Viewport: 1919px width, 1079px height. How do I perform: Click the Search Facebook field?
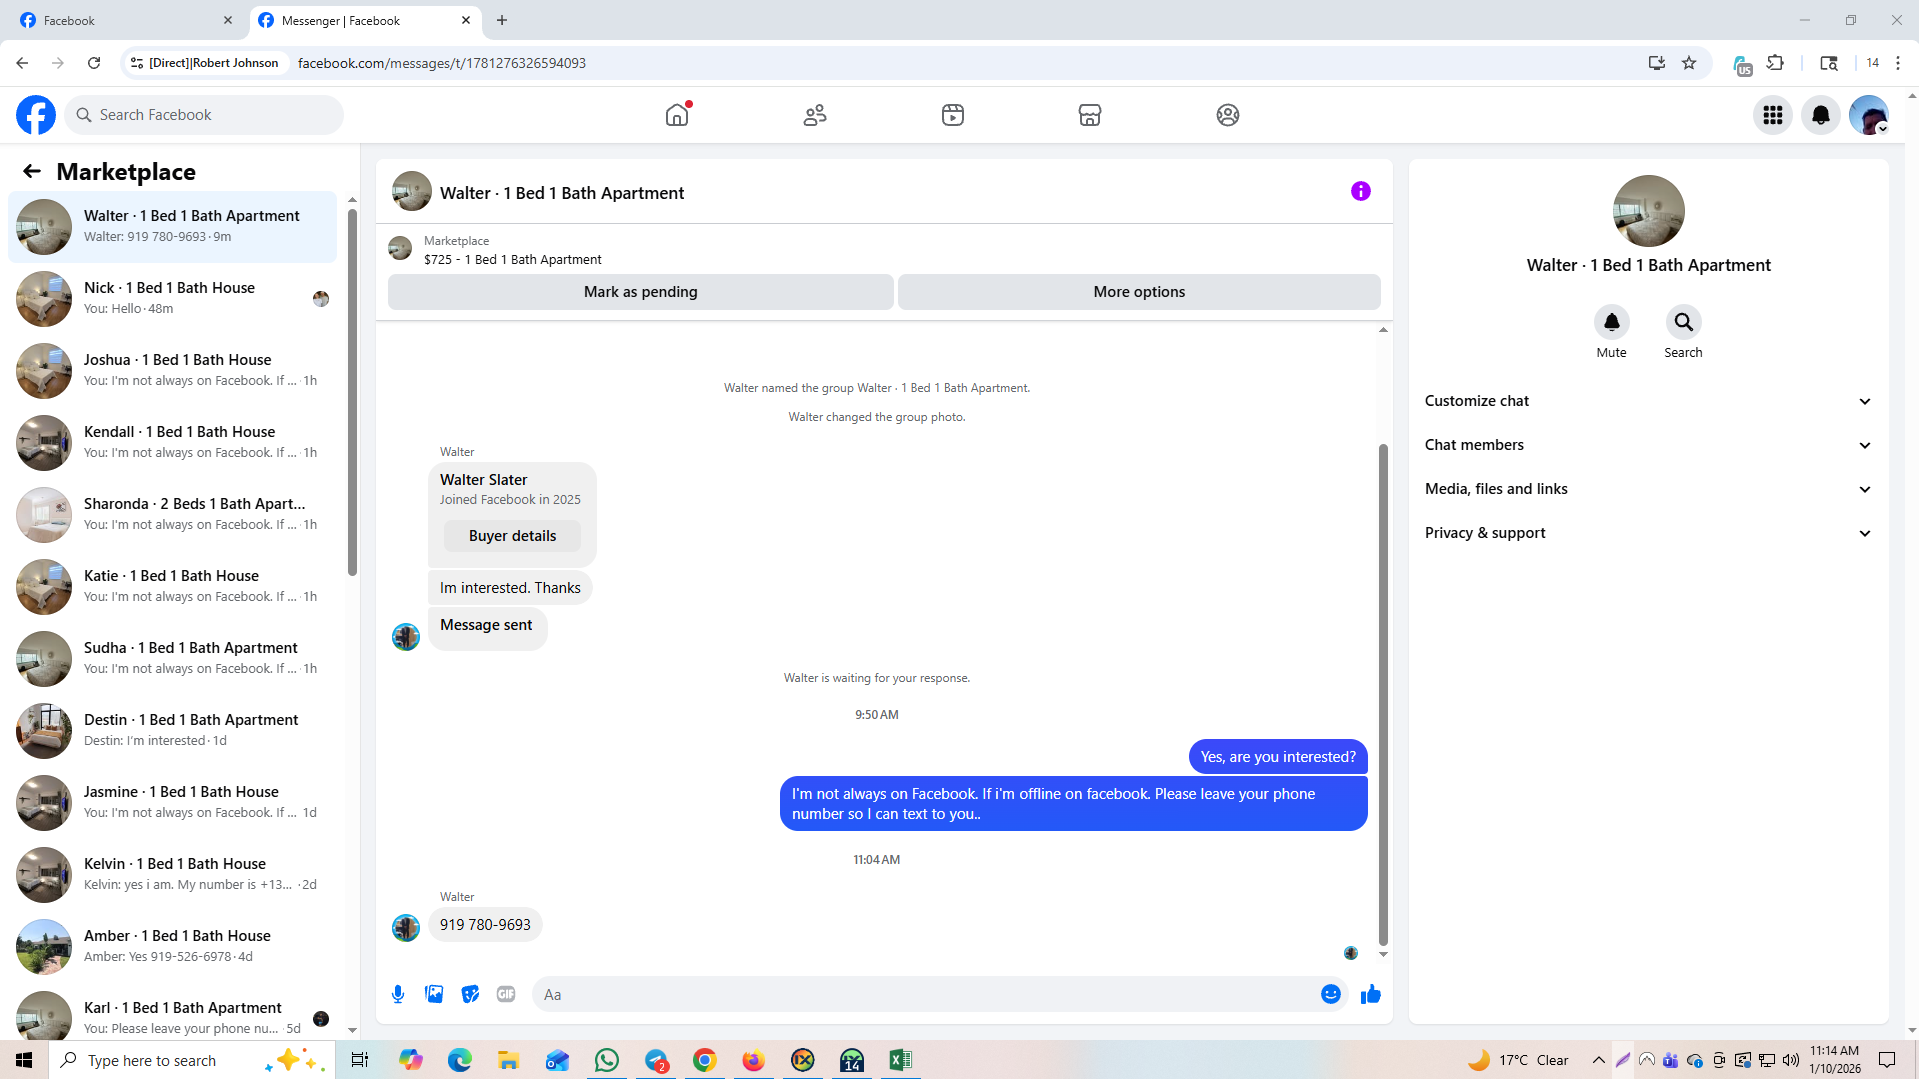[x=204, y=115]
